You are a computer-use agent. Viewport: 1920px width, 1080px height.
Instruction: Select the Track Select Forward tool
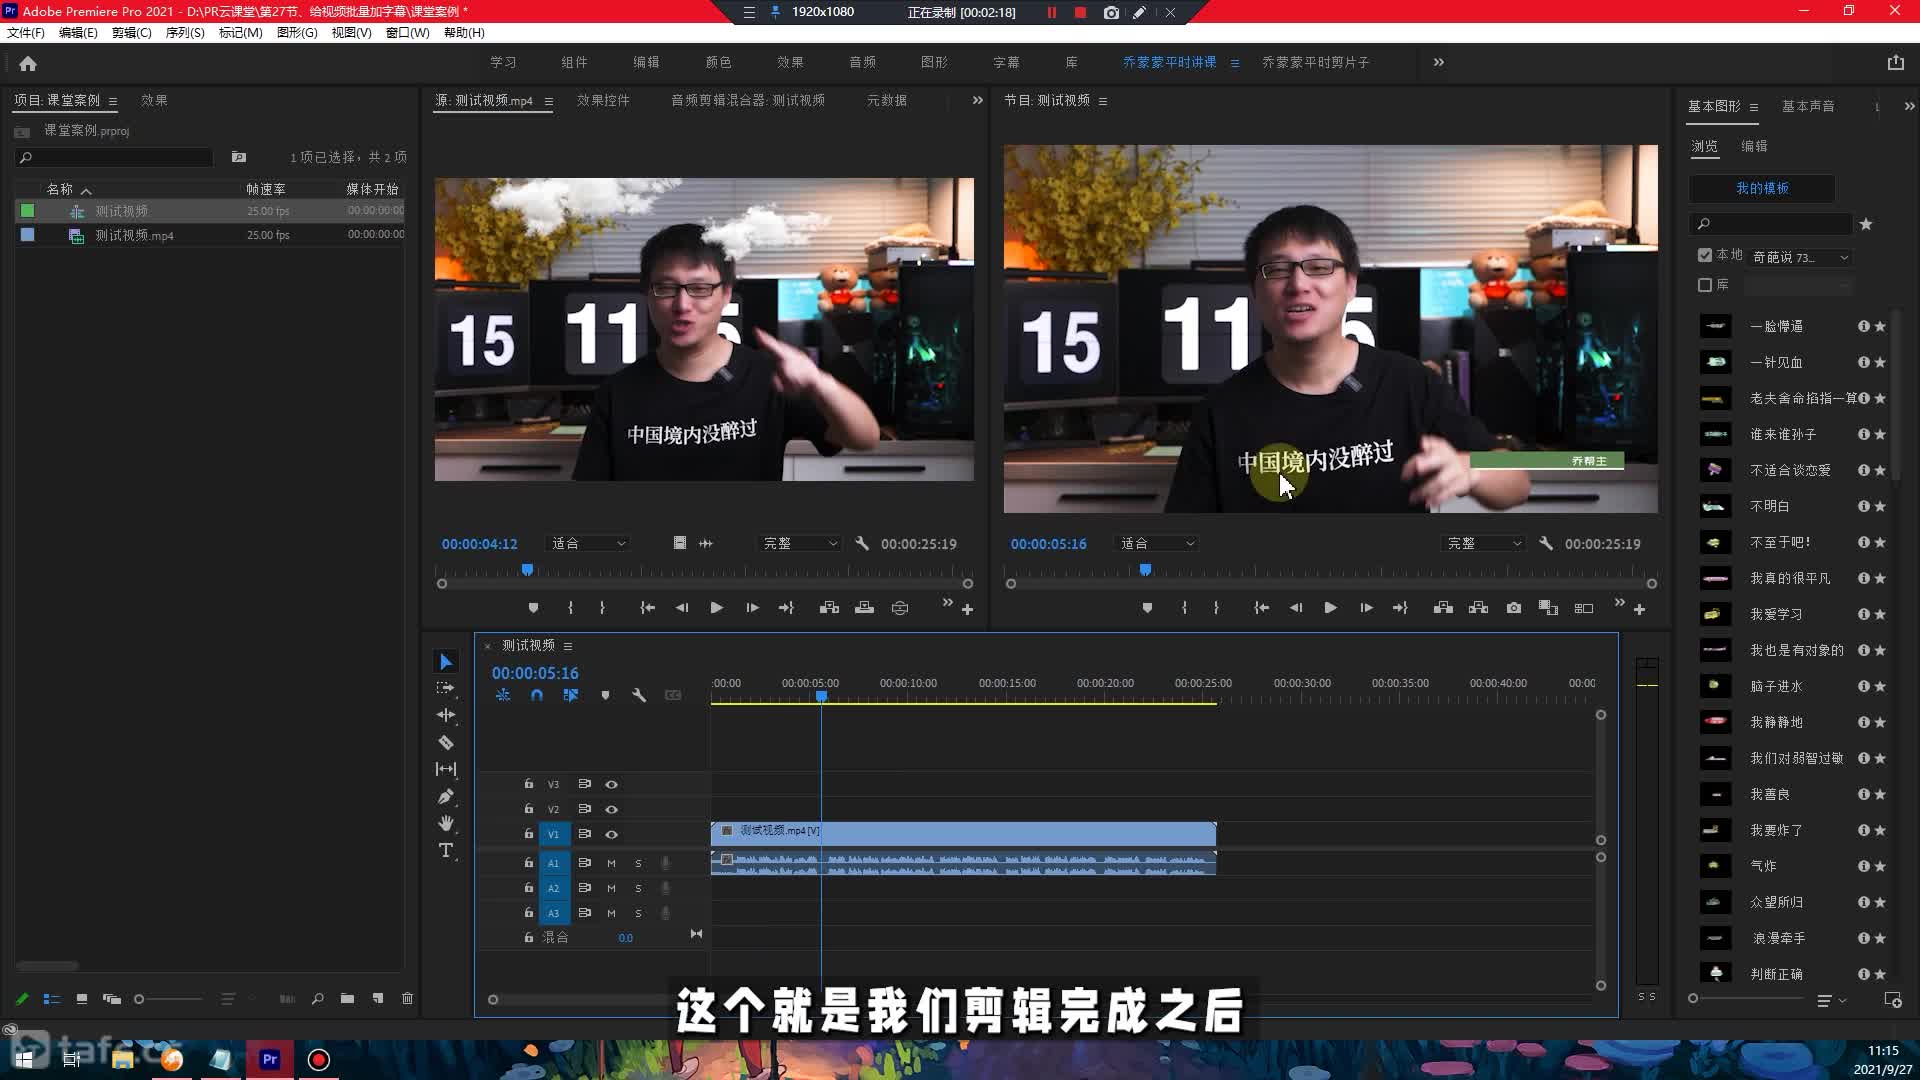click(x=446, y=688)
